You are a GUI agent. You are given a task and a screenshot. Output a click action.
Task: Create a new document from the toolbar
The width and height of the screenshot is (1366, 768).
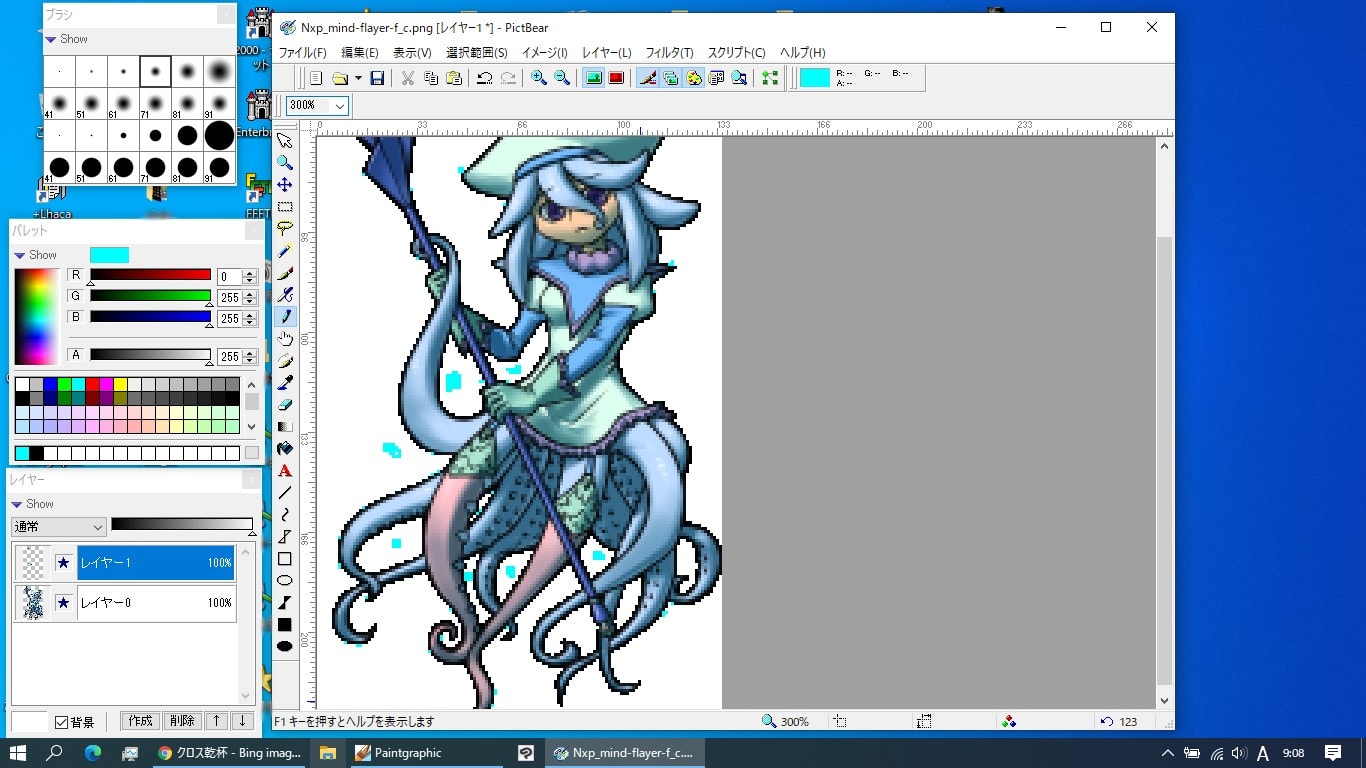pyautogui.click(x=316, y=78)
